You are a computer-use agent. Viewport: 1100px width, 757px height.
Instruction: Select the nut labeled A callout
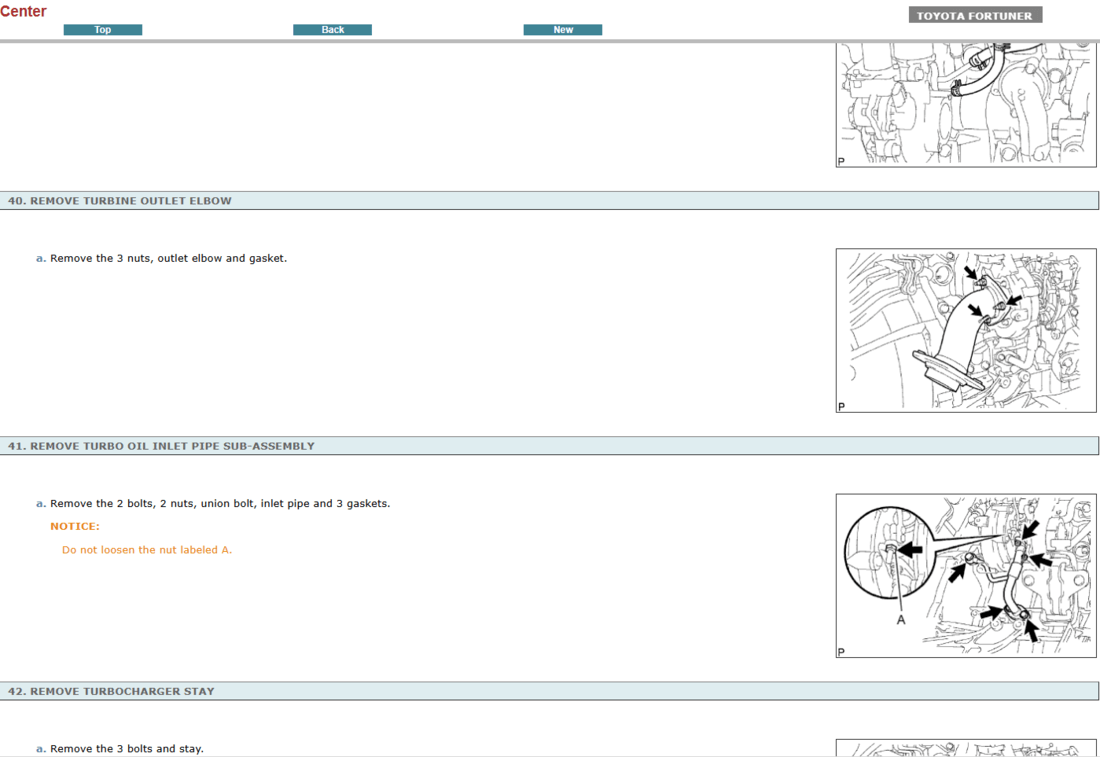click(x=899, y=618)
